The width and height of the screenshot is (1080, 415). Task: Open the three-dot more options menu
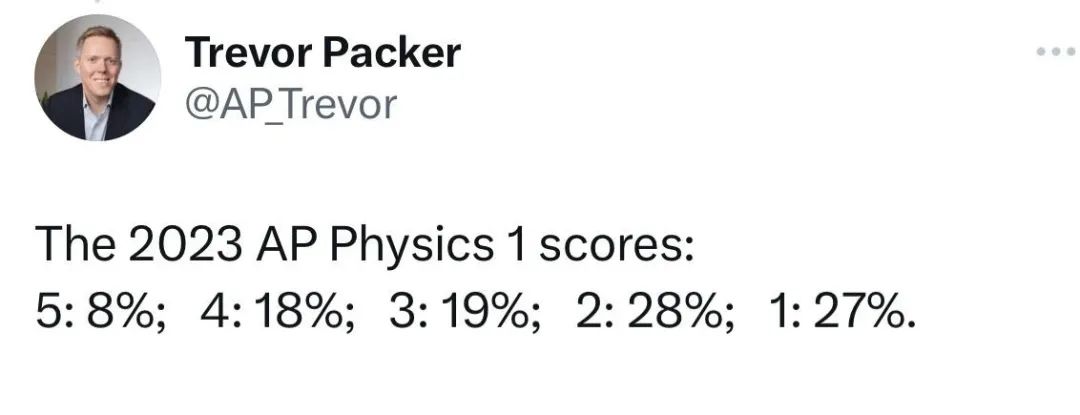pyautogui.click(x=1056, y=52)
